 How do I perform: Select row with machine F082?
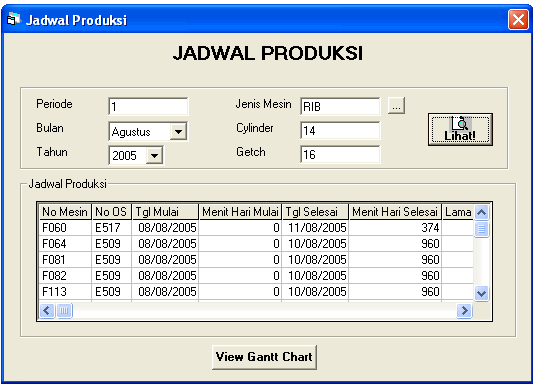point(256,276)
